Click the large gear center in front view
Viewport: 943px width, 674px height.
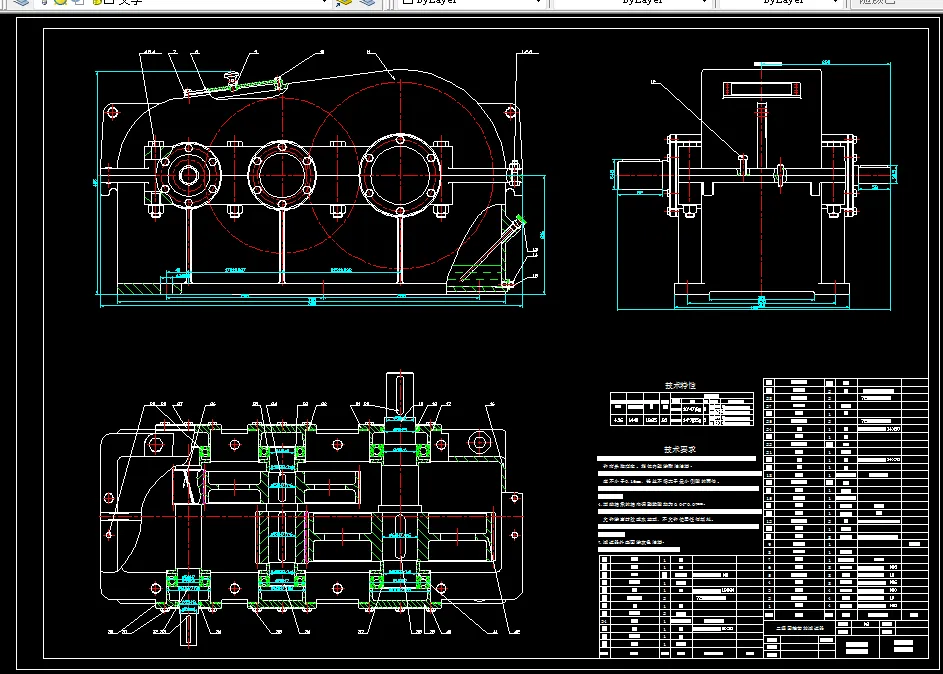point(400,176)
